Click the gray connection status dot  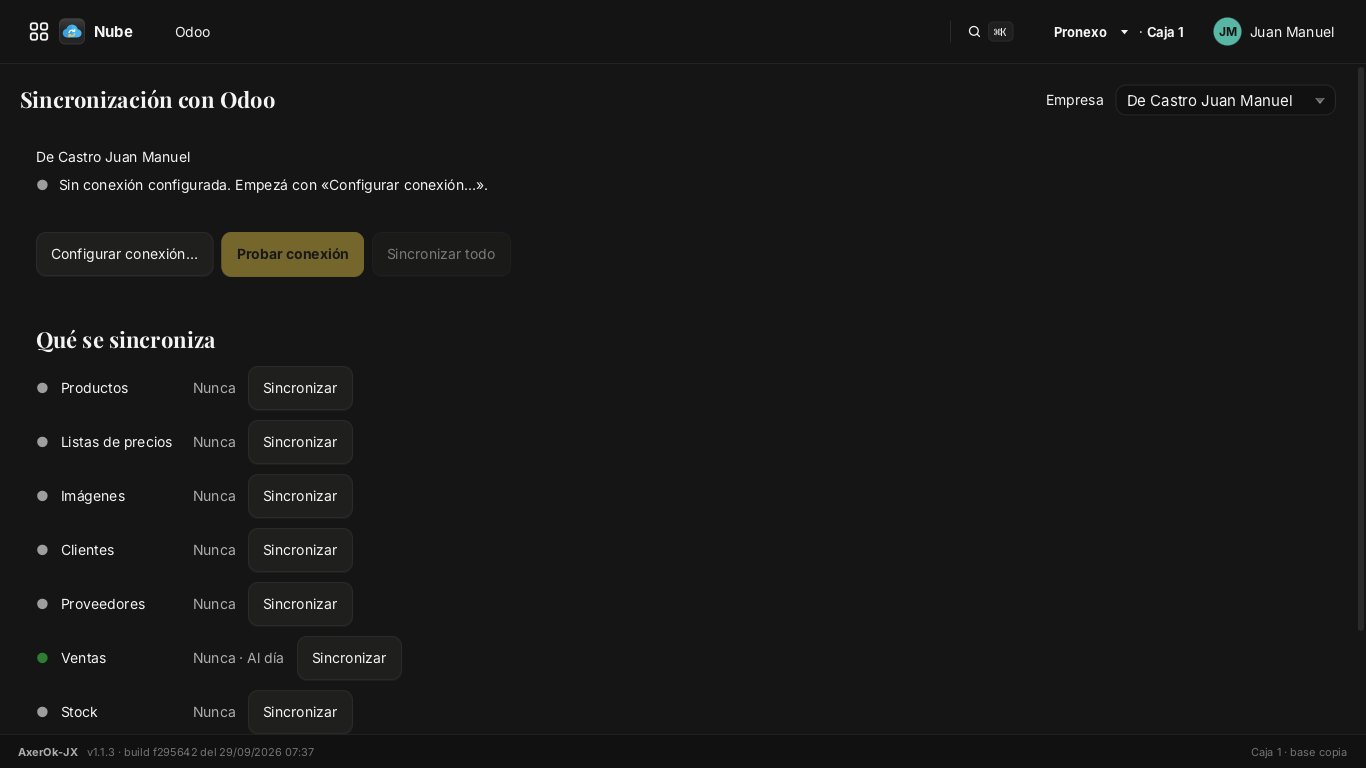(42, 185)
